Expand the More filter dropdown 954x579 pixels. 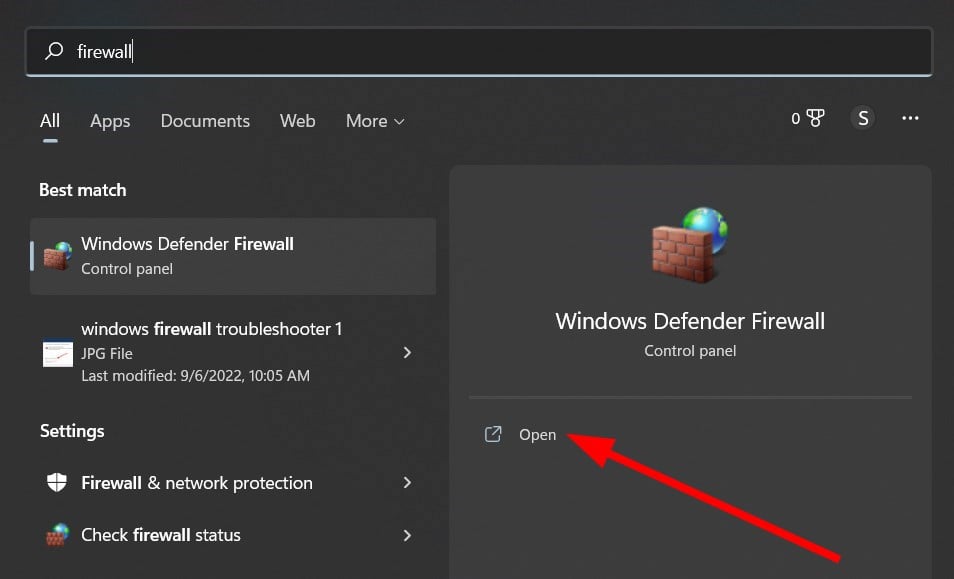tap(375, 121)
